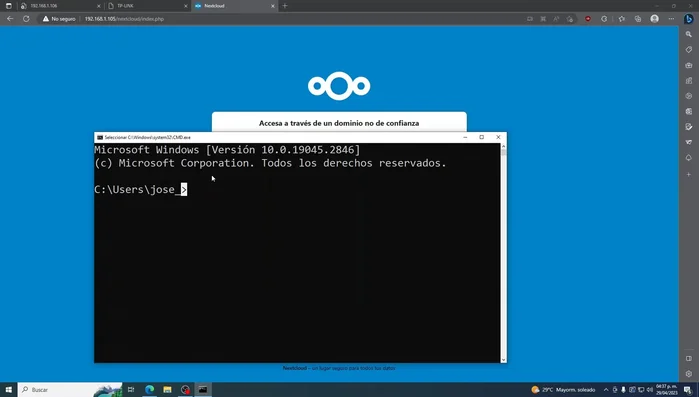The width and height of the screenshot is (699, 397).
Task: Open the Windows Start menu
Action: (x=8, y=389)
